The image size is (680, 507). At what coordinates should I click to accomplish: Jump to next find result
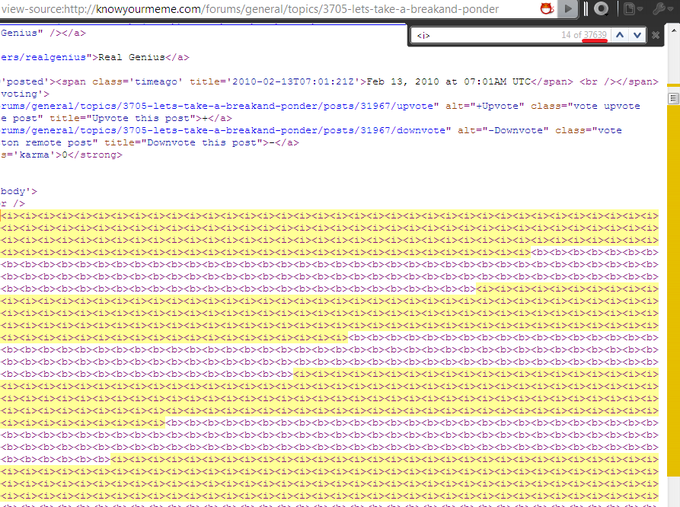coord(637,35)
